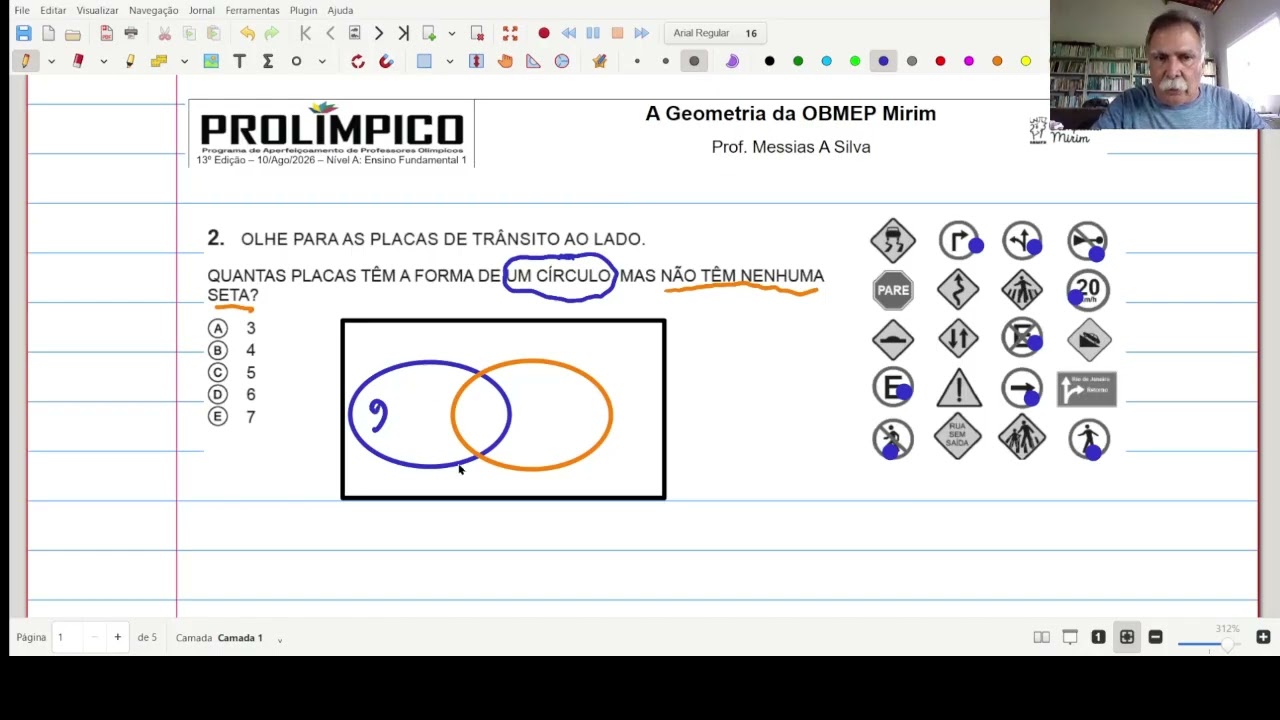Viewport: 1280px width, 720px height.
Task: Print the document
Action: (x=131, y=33)
